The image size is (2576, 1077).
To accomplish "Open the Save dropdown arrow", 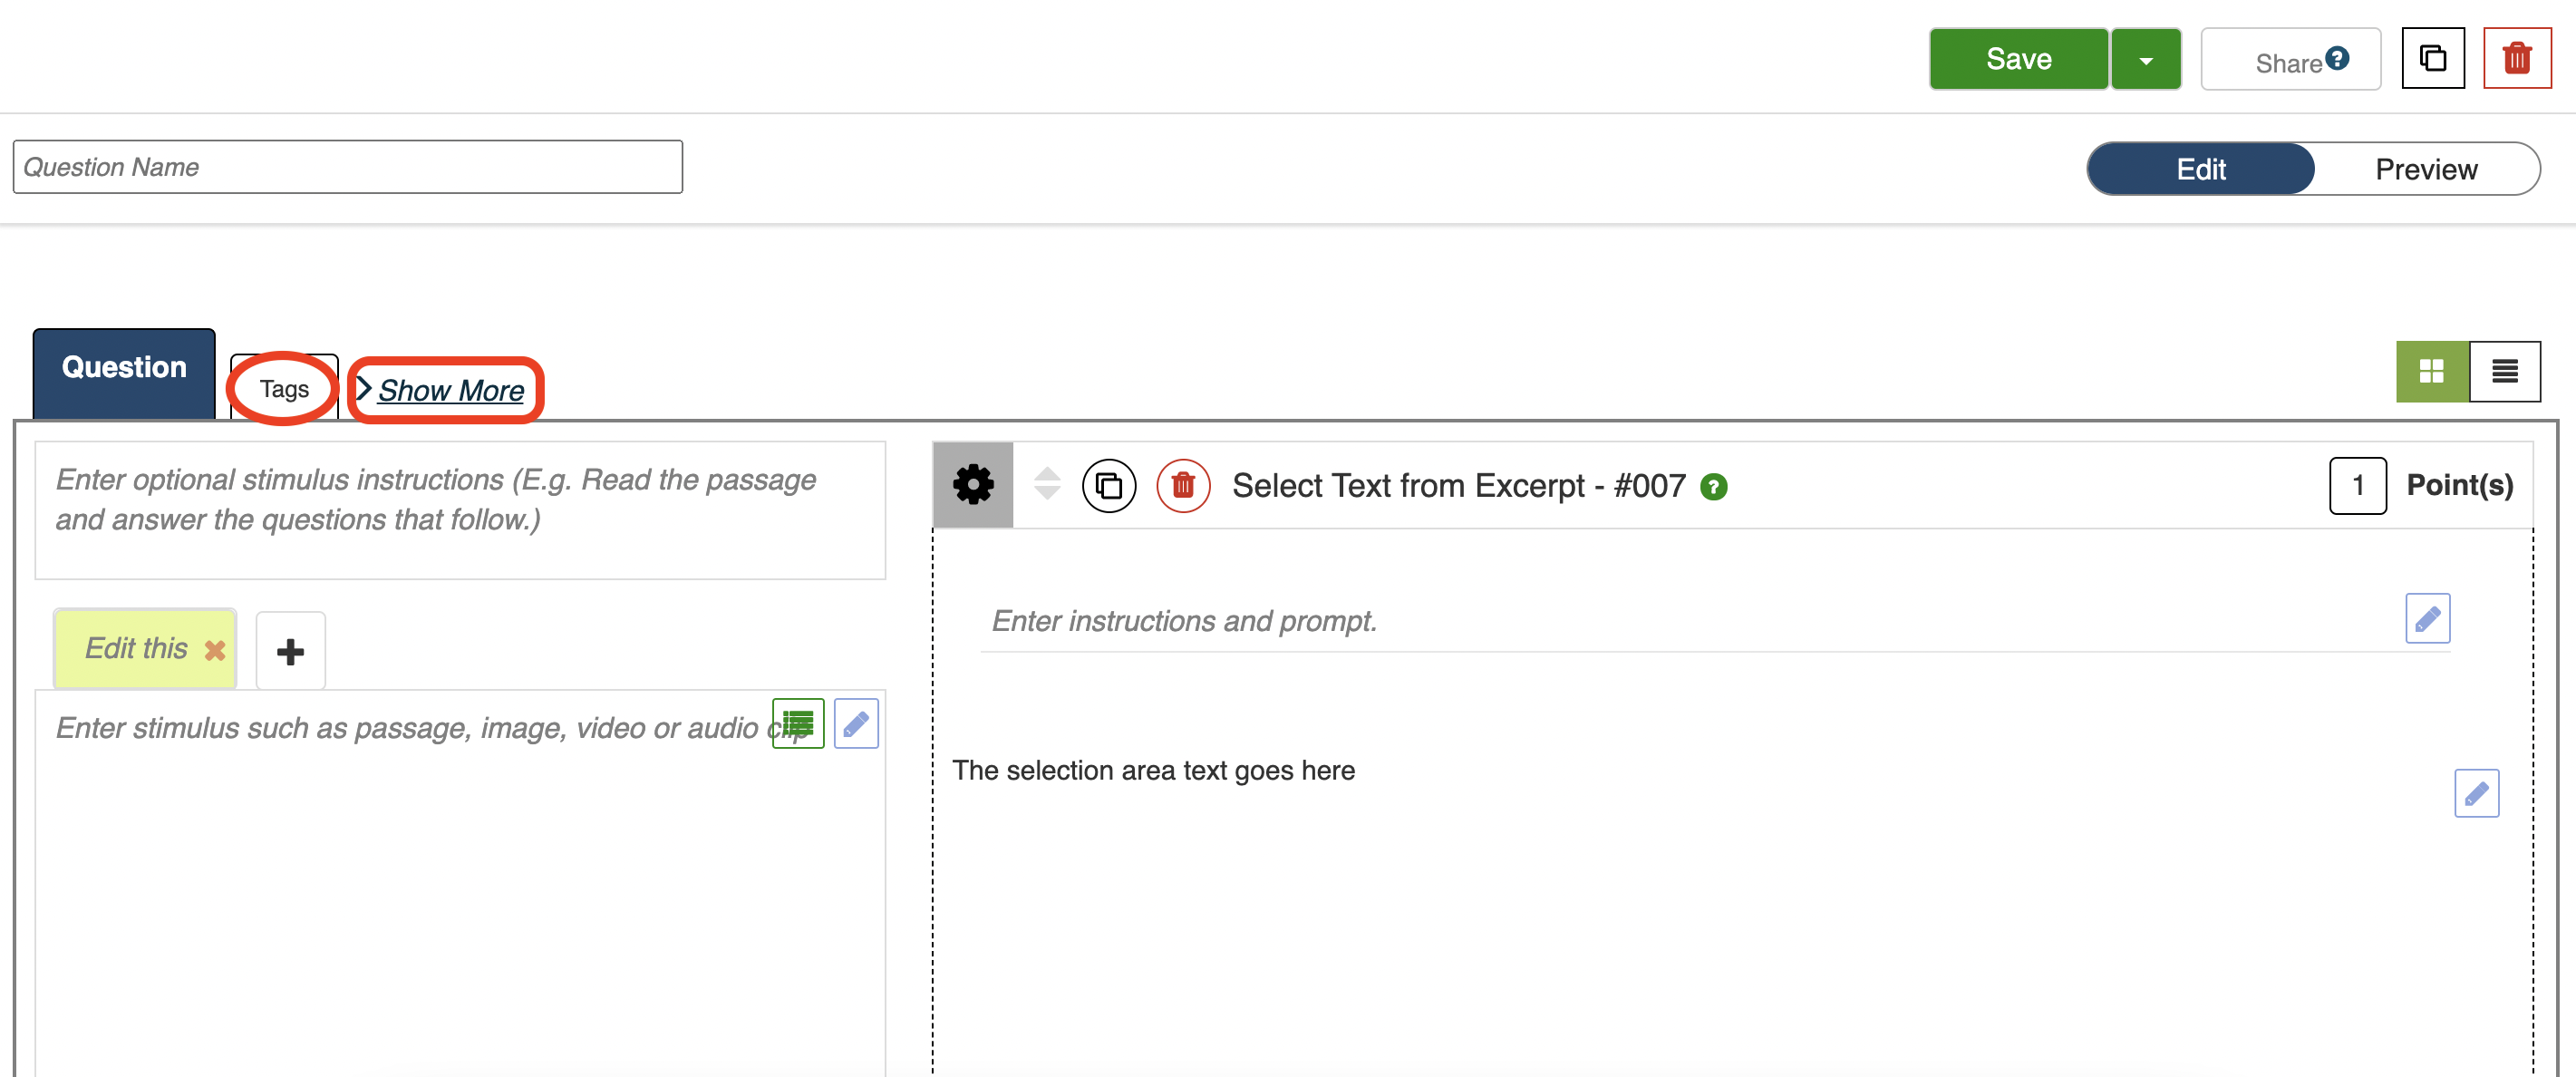I will pyautogui.click(x=2145, y=60).
